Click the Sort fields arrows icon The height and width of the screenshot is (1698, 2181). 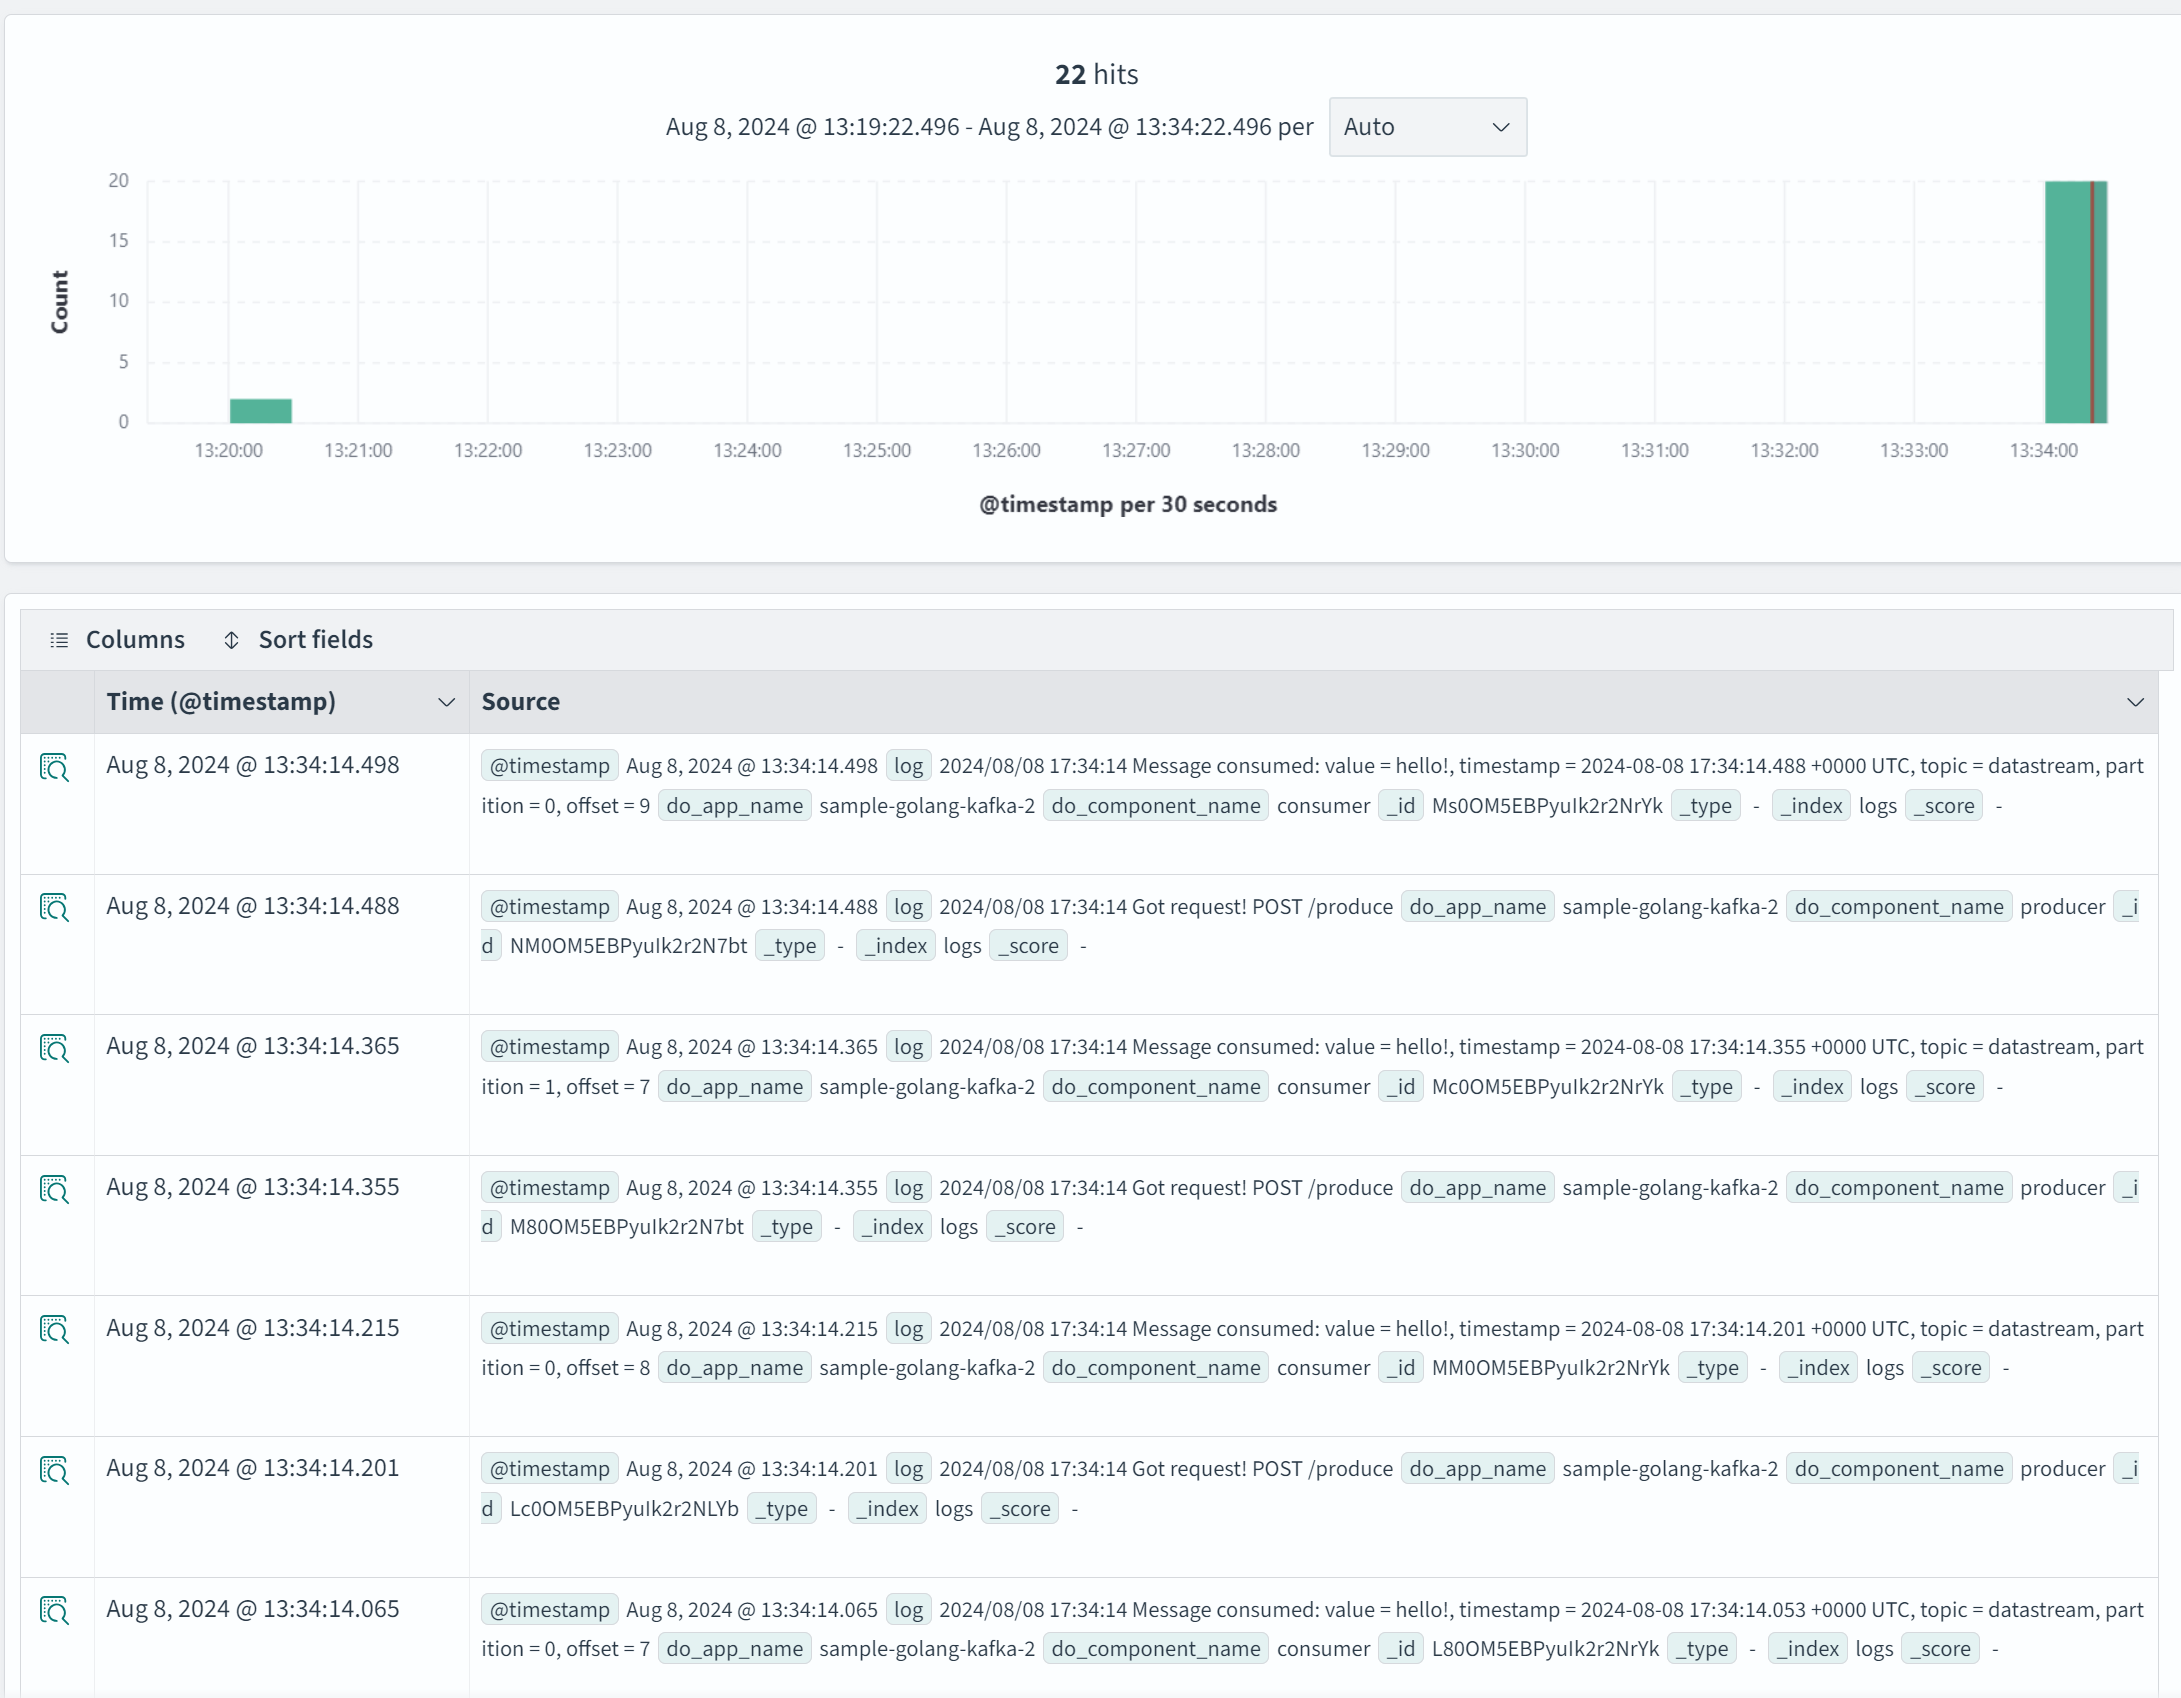point(231,640)
